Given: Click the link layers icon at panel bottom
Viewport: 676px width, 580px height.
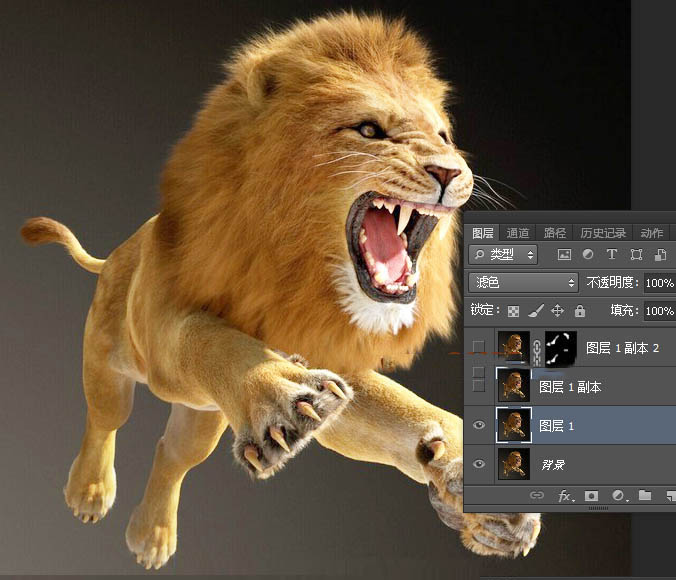Looking at the screenshot, I should [x=536, y=495].
